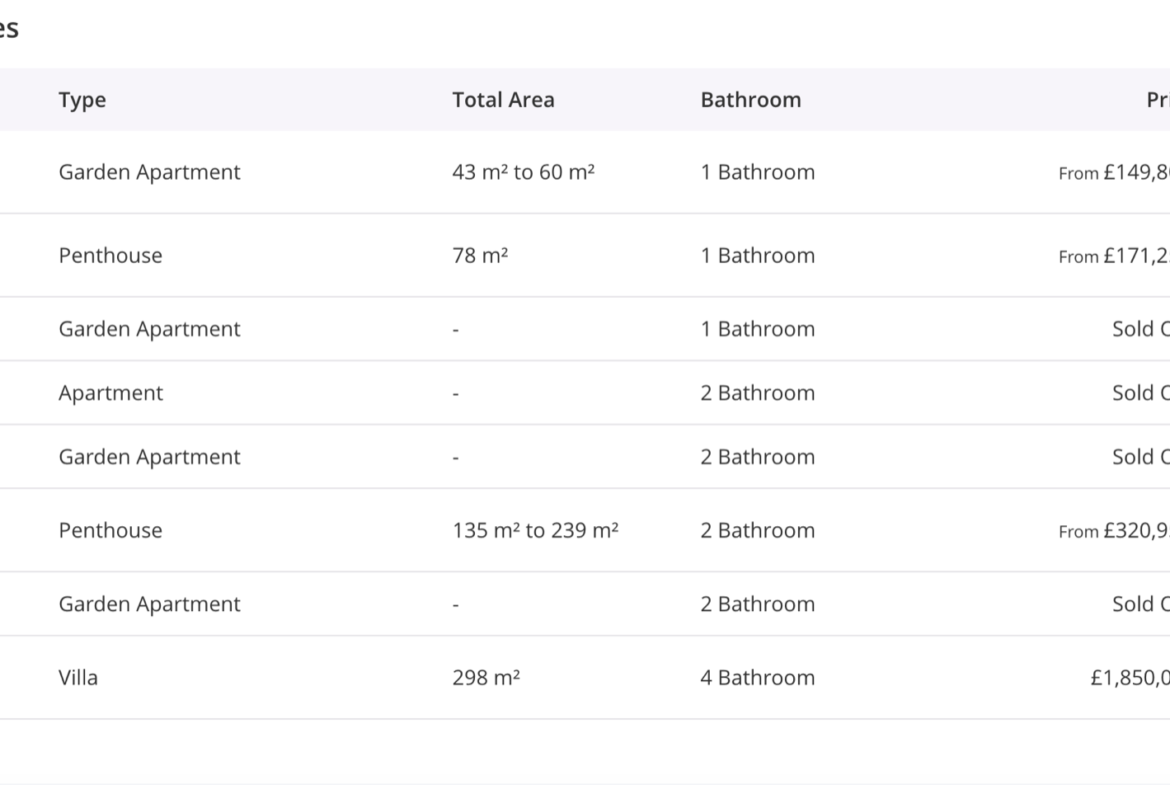Click the Bathroom column header

click(x=750, y=100)
